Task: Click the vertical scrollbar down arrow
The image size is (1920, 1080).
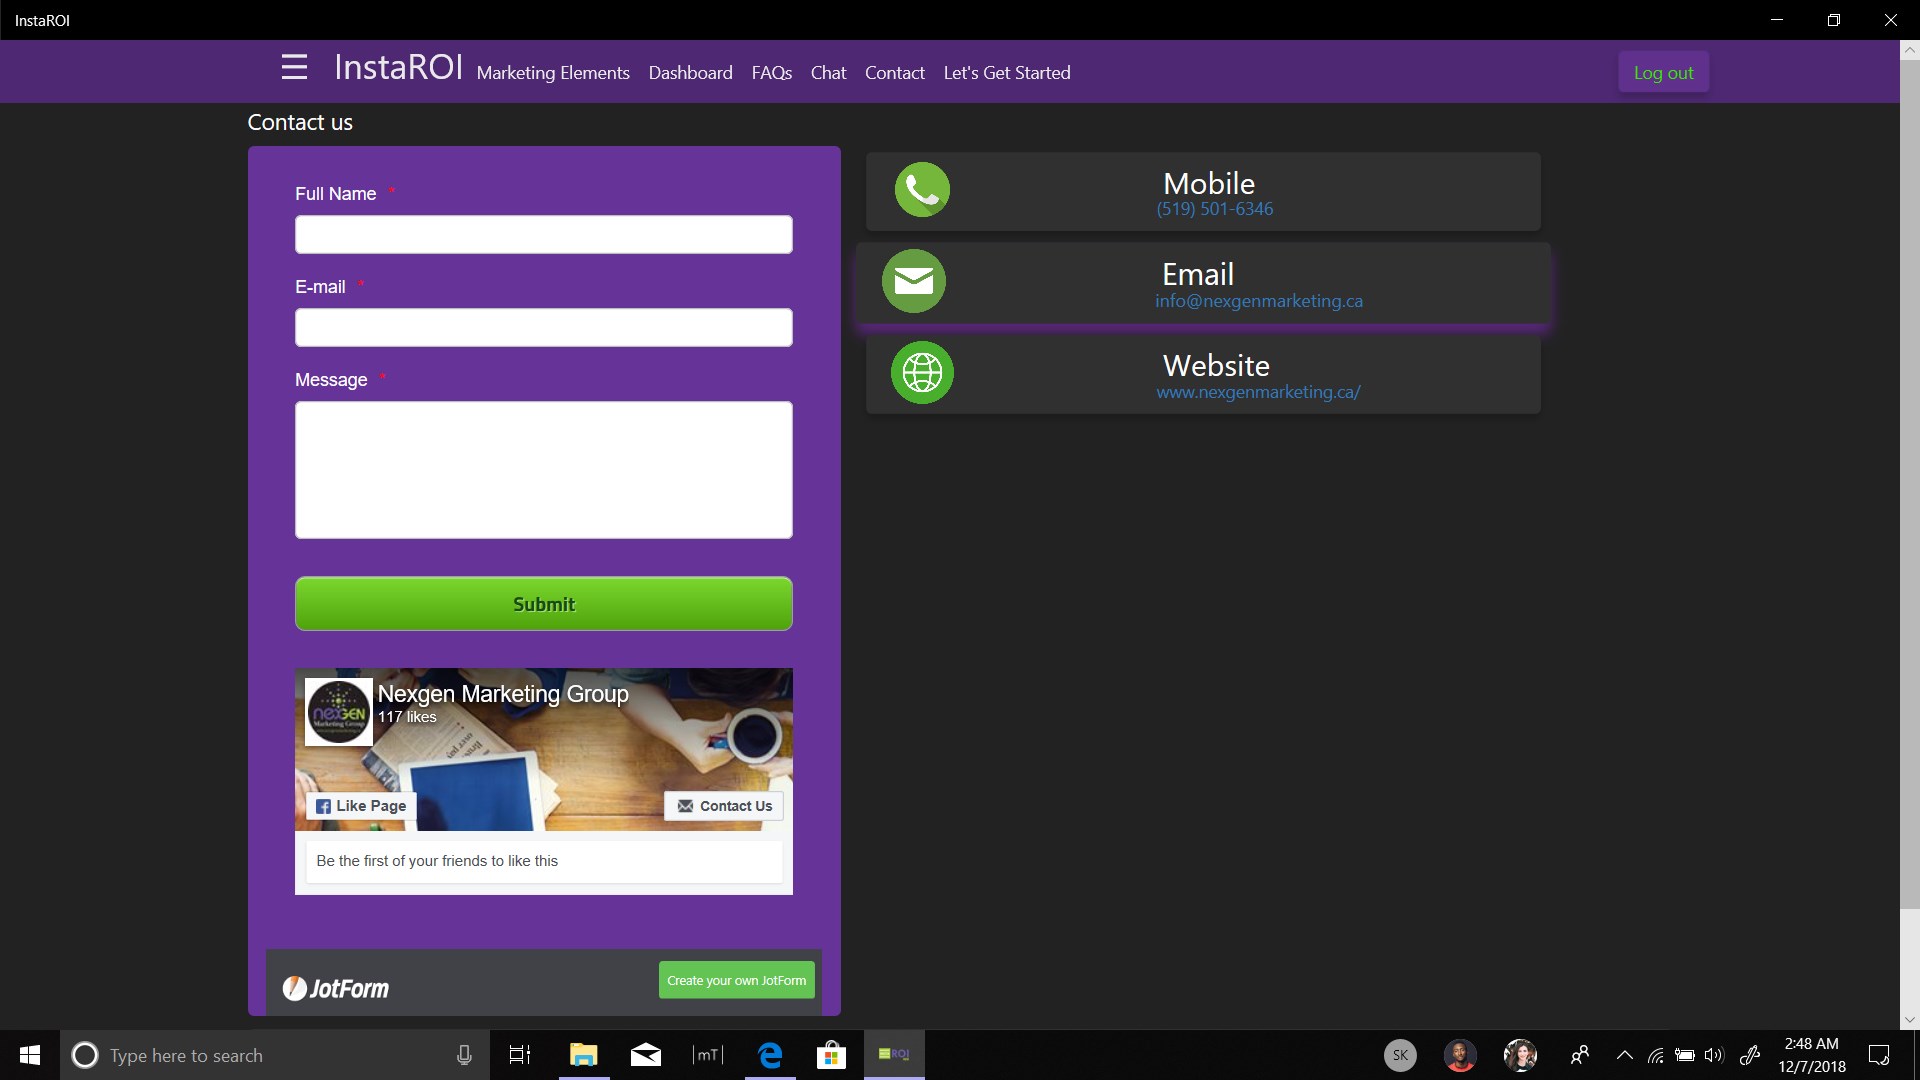Action: pyautogui.click(x=1909, y=1020)
